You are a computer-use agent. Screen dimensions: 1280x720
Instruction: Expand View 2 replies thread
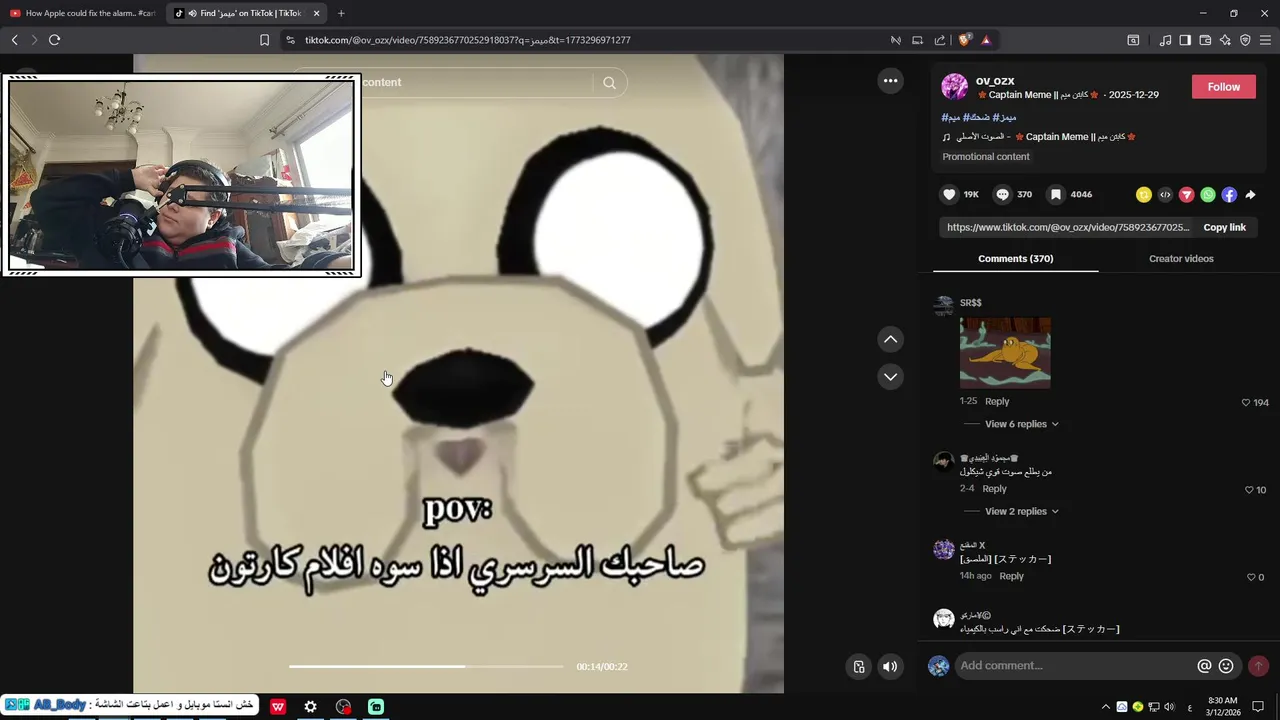(x=1021, y=511)
